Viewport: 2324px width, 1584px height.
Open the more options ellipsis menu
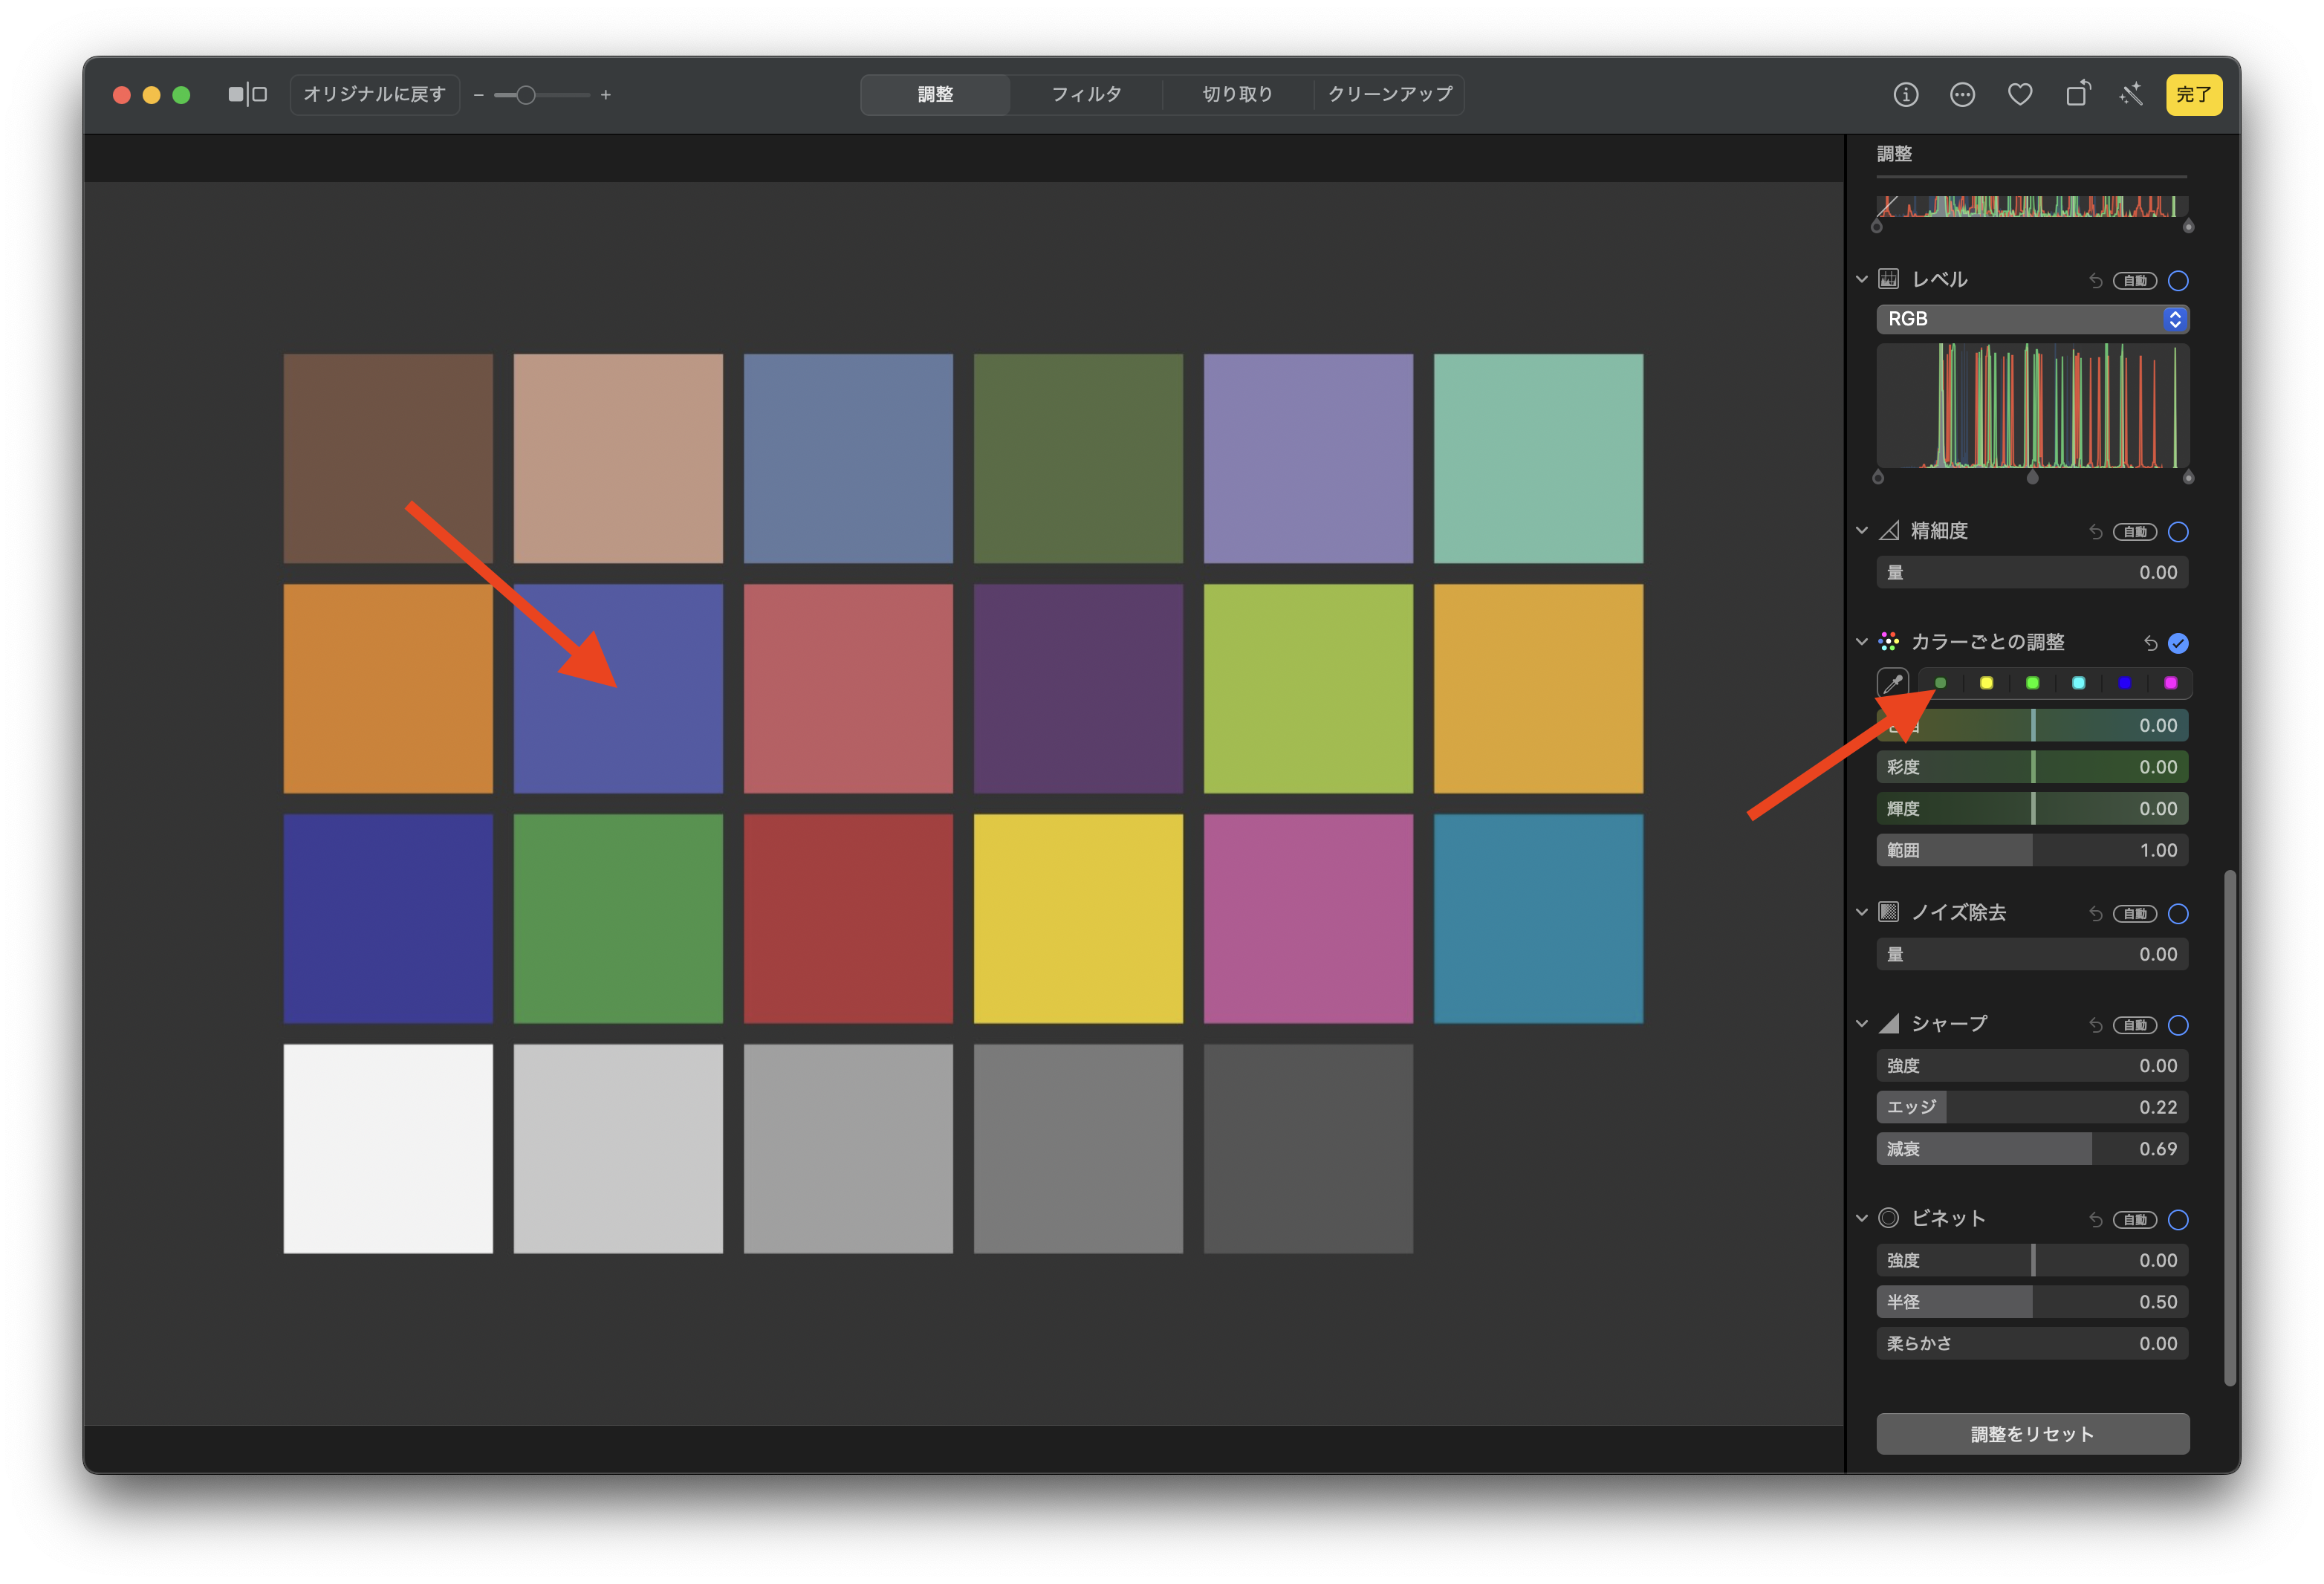(x=1962, y=95)
